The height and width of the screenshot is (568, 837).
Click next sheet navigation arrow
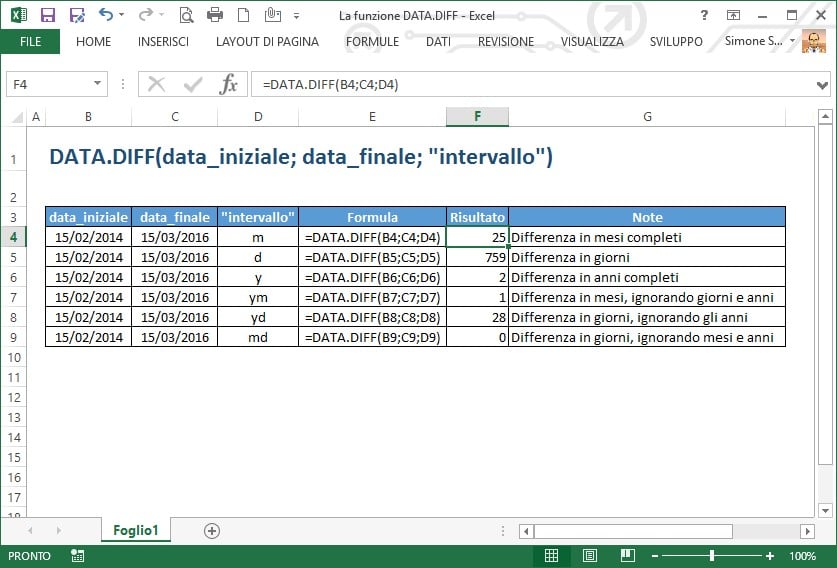coord(58,531)
